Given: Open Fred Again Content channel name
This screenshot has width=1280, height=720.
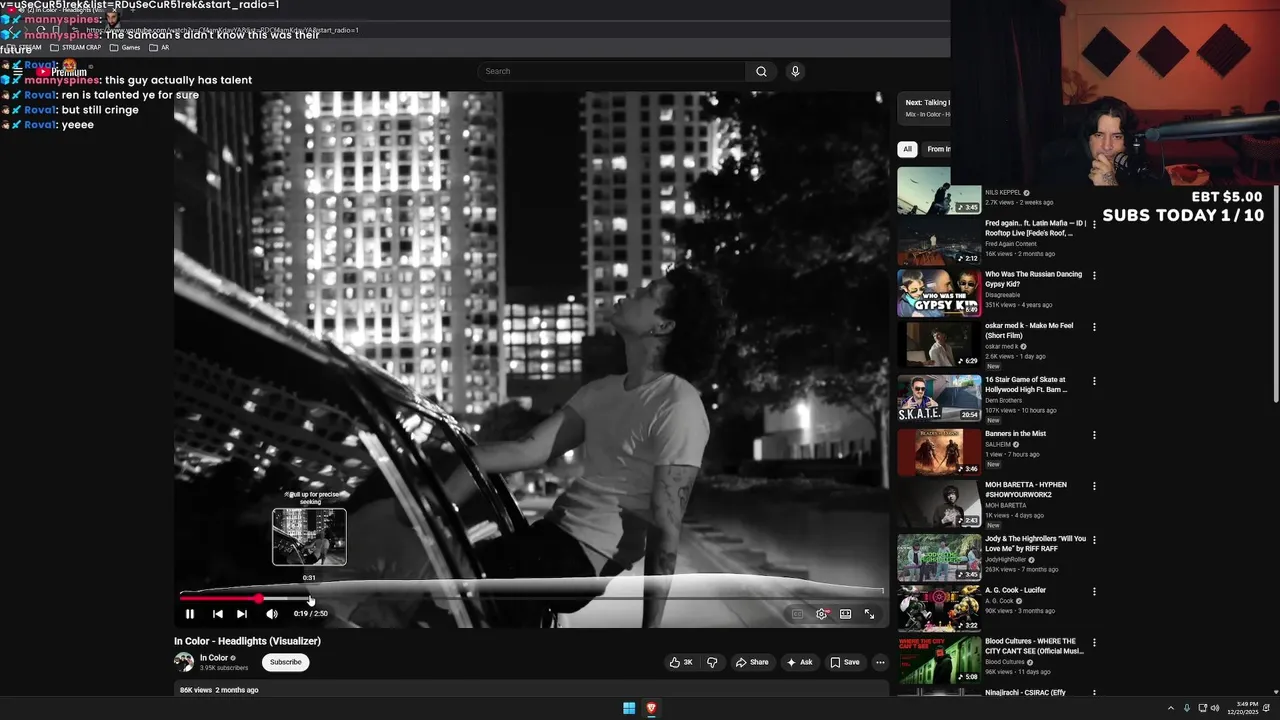Looking at the screenshot, I should pyautogui.click(x=1011, y=243).
